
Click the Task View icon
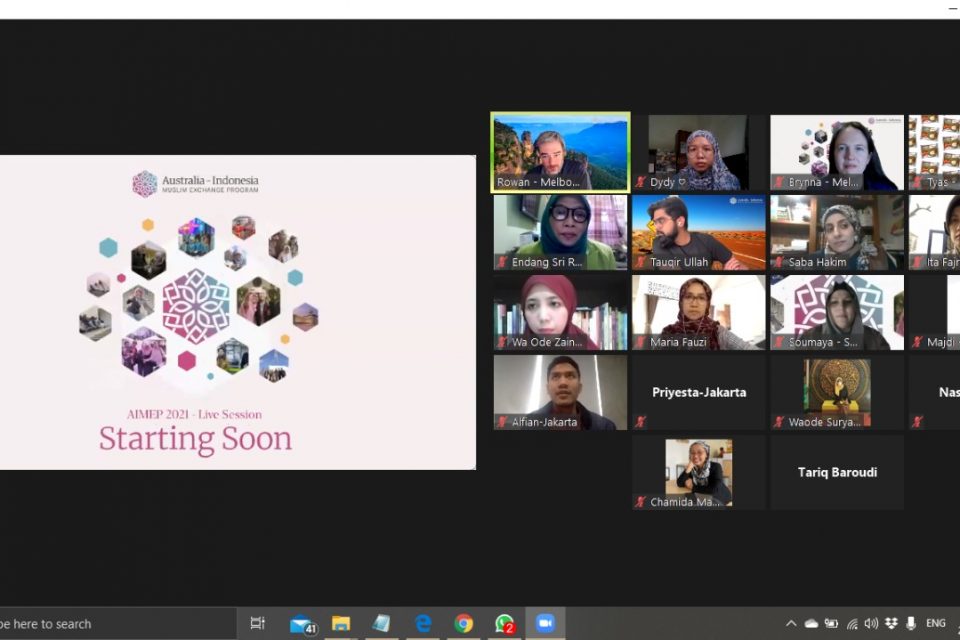257,623
